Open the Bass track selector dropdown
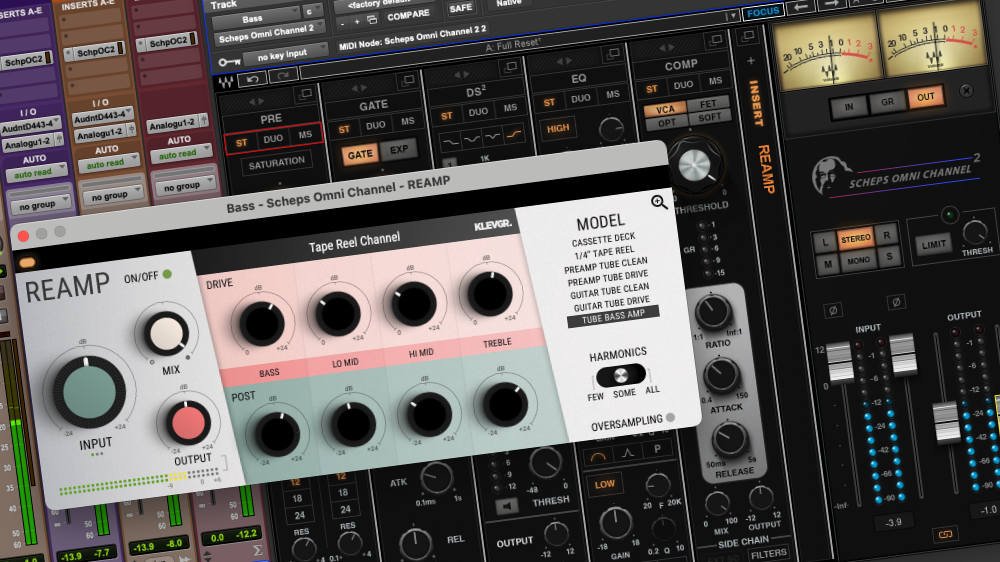 (257, 18)
